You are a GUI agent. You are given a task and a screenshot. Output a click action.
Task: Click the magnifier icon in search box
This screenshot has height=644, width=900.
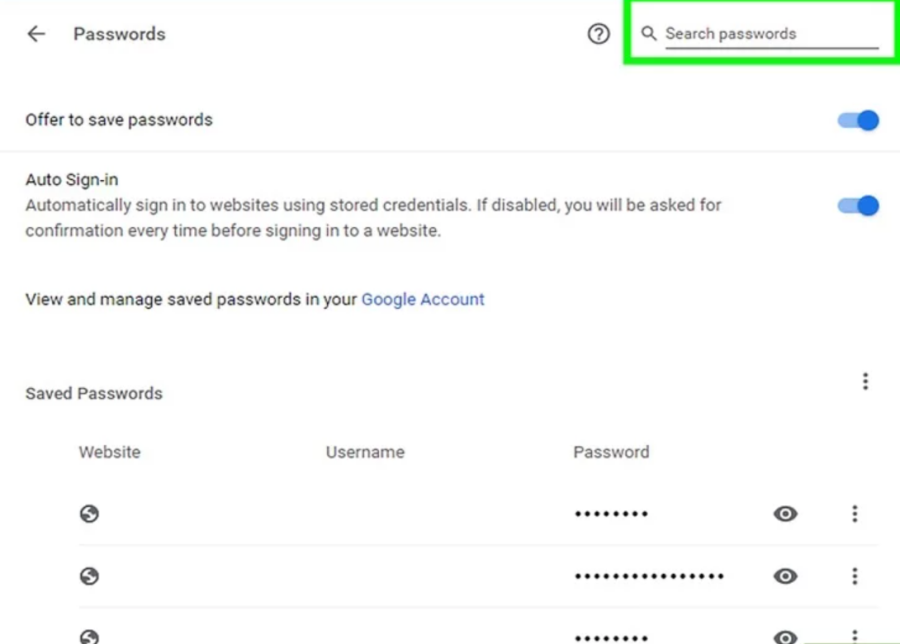[649, 33]
